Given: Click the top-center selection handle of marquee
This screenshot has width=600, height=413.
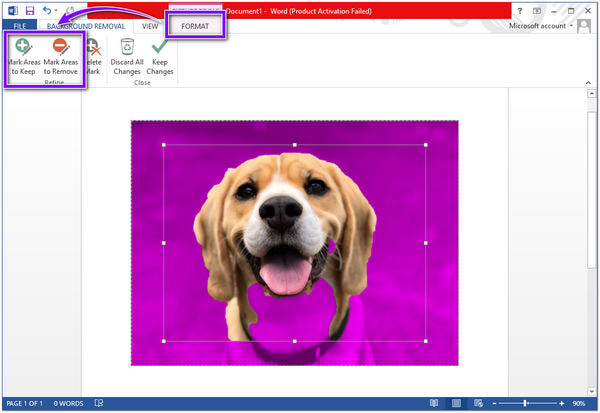Looking at the screenshot, I should tap(295, 145).
